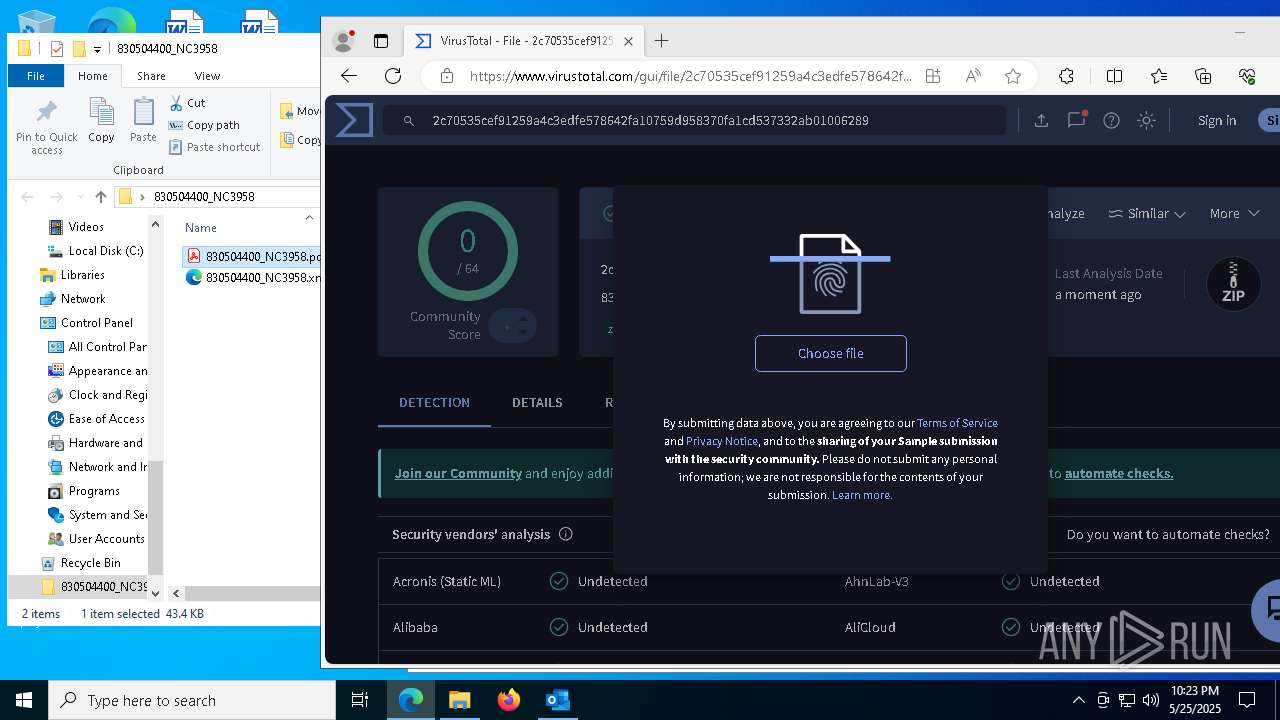
Task: Click the Read aloud icon in address bar
Action: (973, 76)
